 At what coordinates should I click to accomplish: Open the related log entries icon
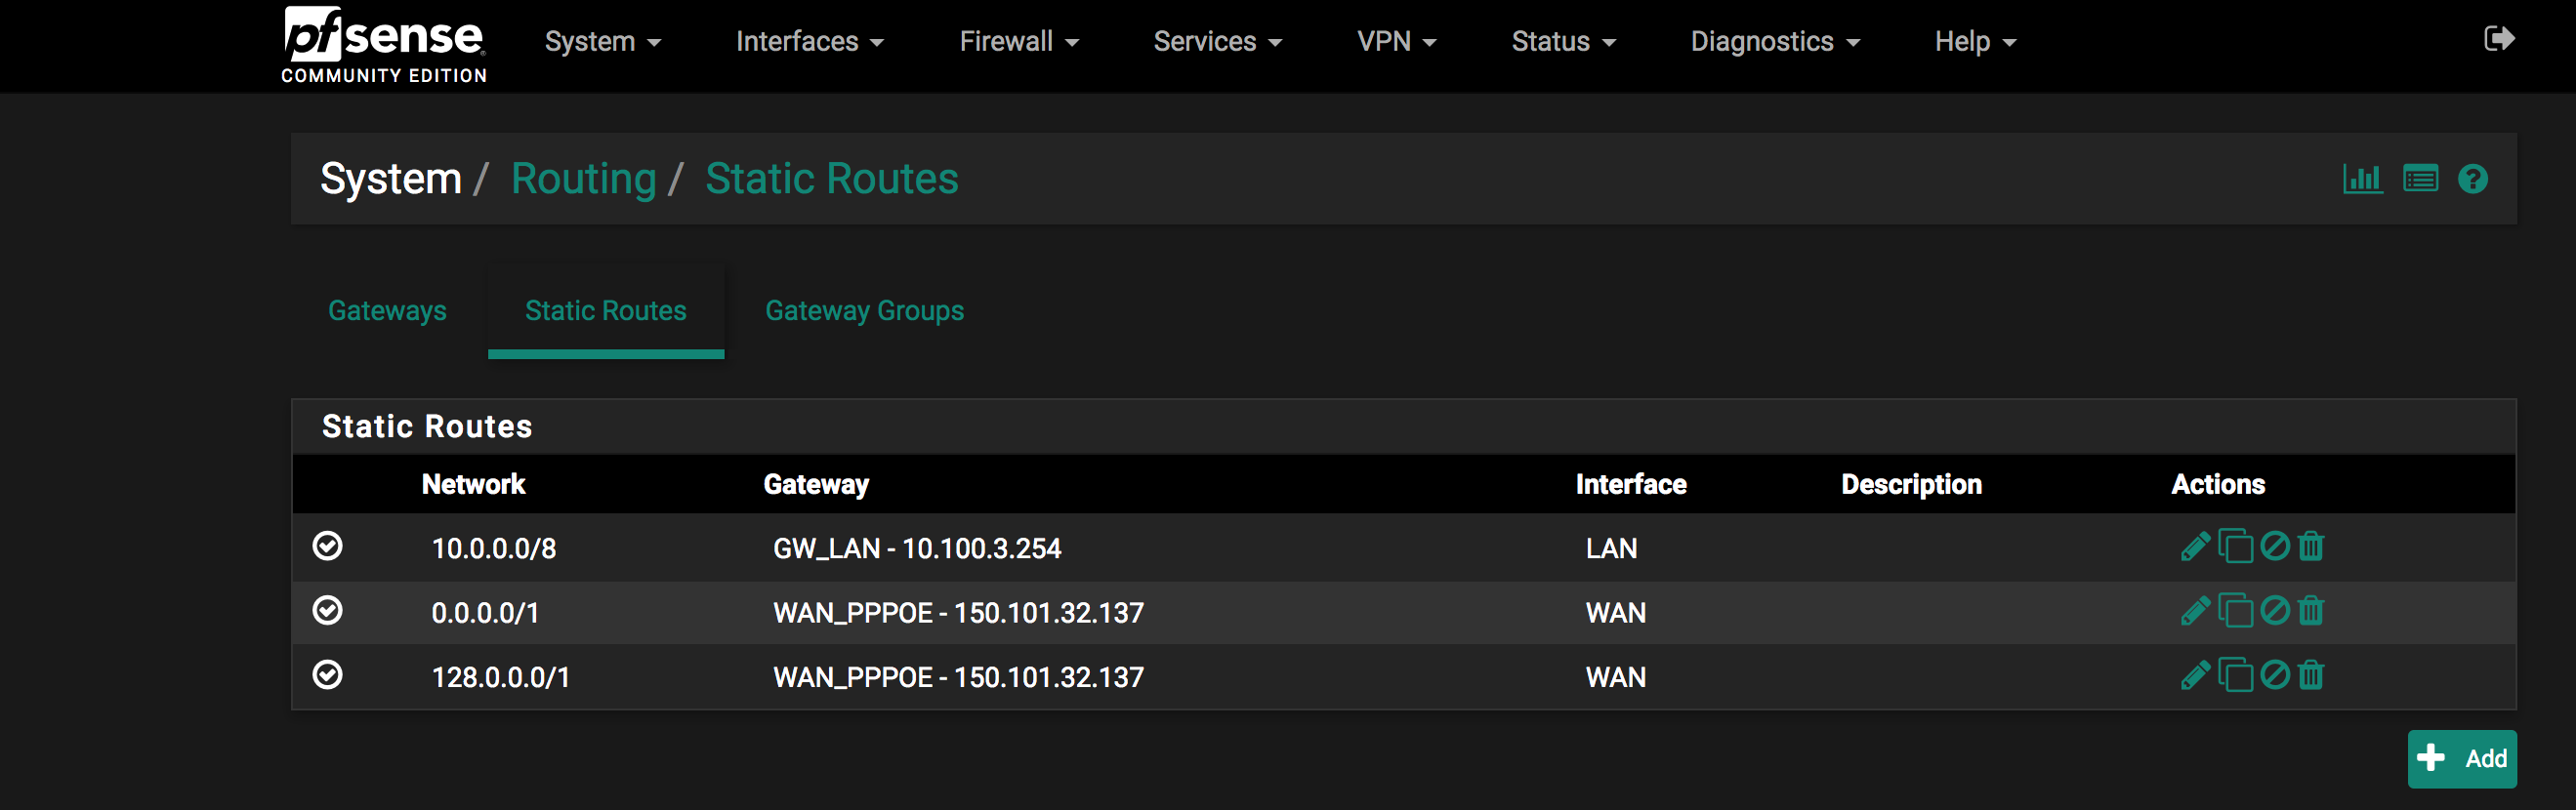[2420, 179]
